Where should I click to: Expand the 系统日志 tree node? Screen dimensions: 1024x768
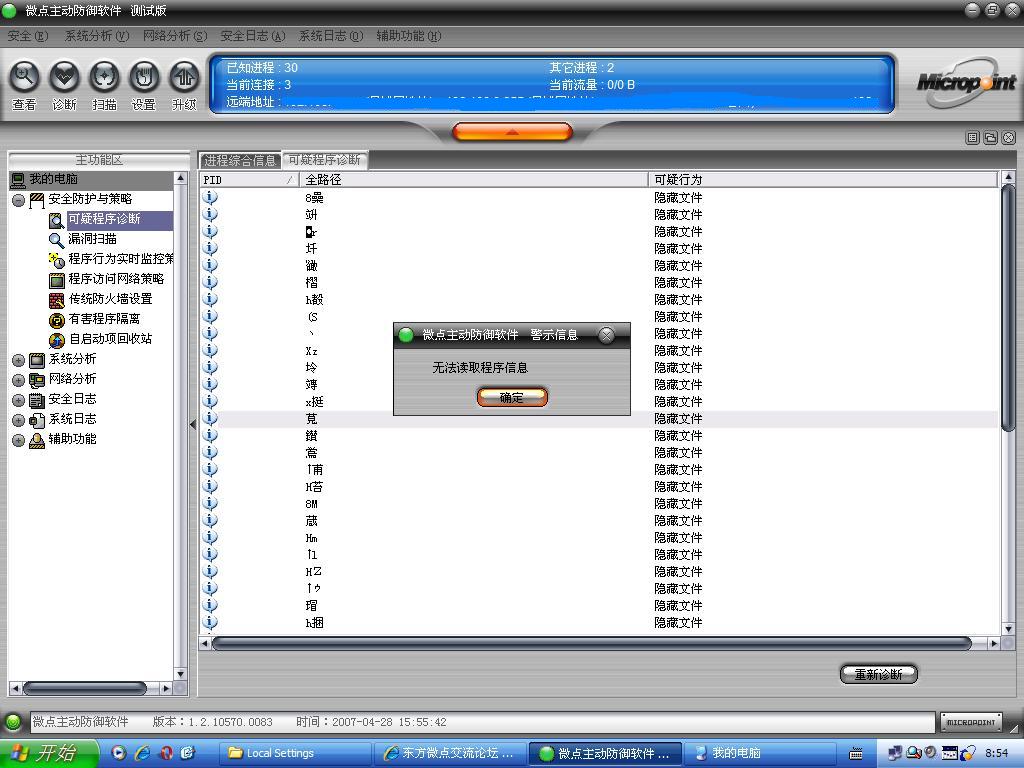(18, 421)
